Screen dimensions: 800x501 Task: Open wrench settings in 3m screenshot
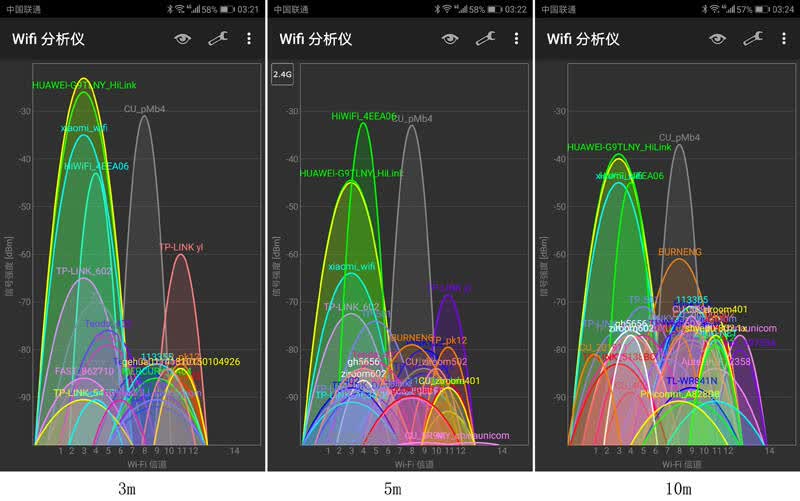(218, 38)
